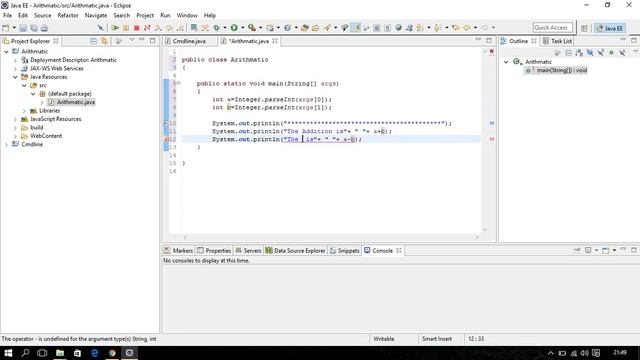Expand the Libraries node
This screenshot has height=360, width=640.
(x=24, y=111)
